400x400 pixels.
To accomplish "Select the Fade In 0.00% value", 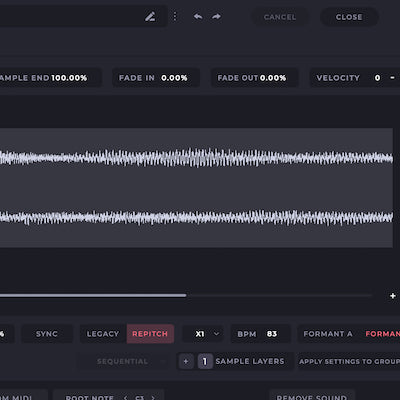I will (x=174, y=78).
